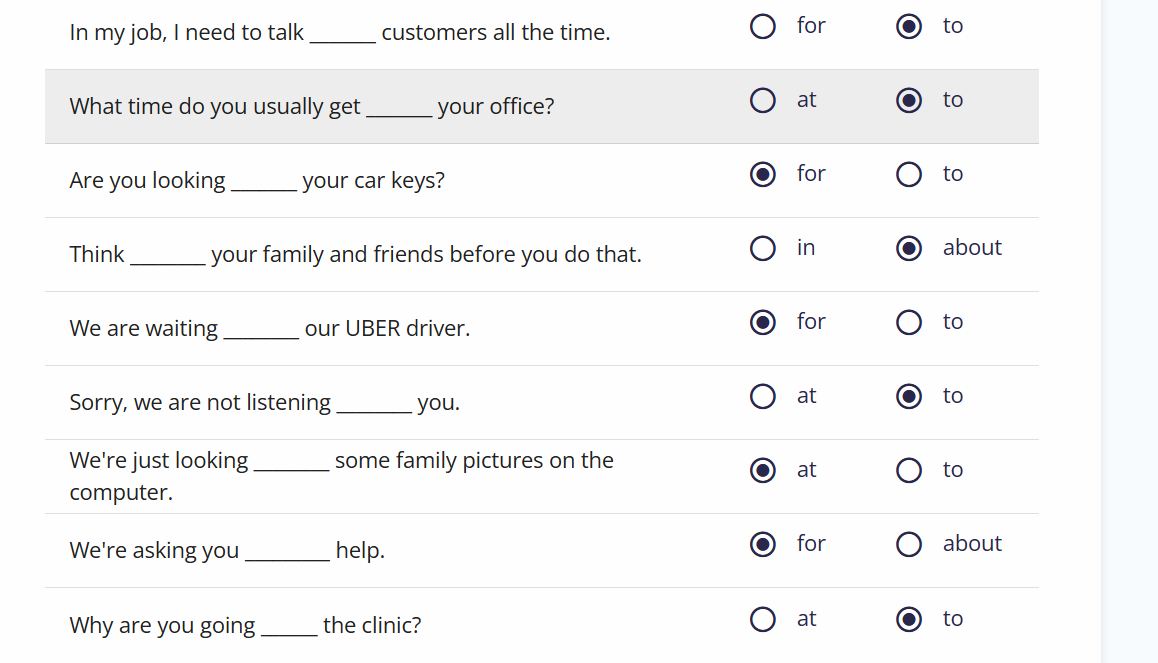1158x663 pixels.
Task: Select 'to' for looking family pictures question
Action: pos(909,470)
